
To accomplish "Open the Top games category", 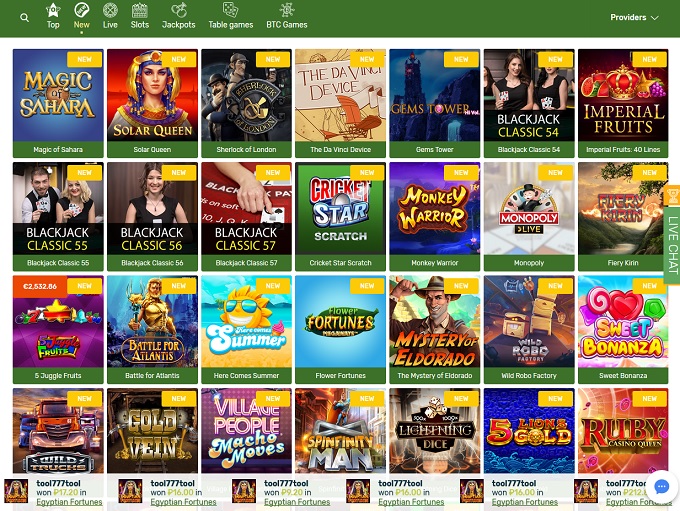I will pyautogui.click(x=53, y=15).
